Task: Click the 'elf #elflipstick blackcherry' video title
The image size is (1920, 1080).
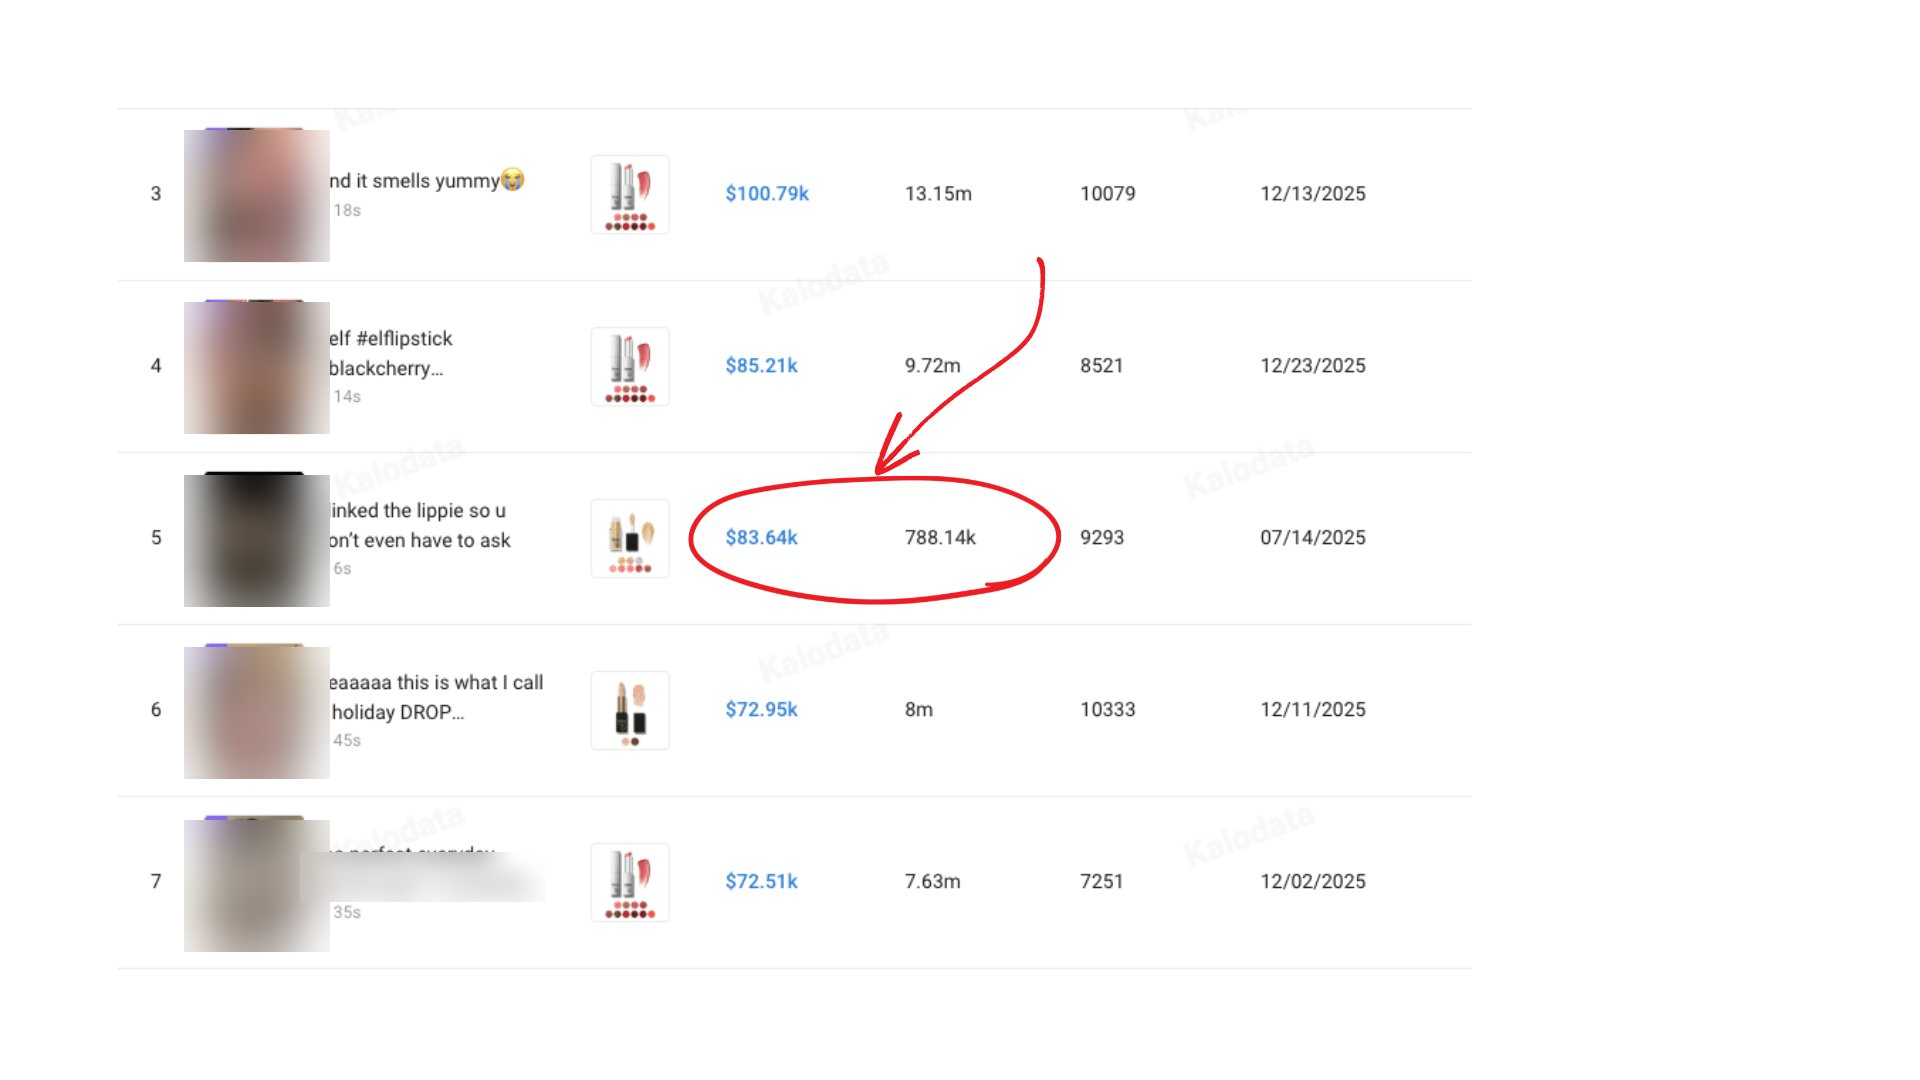Action: coord(391,353)
